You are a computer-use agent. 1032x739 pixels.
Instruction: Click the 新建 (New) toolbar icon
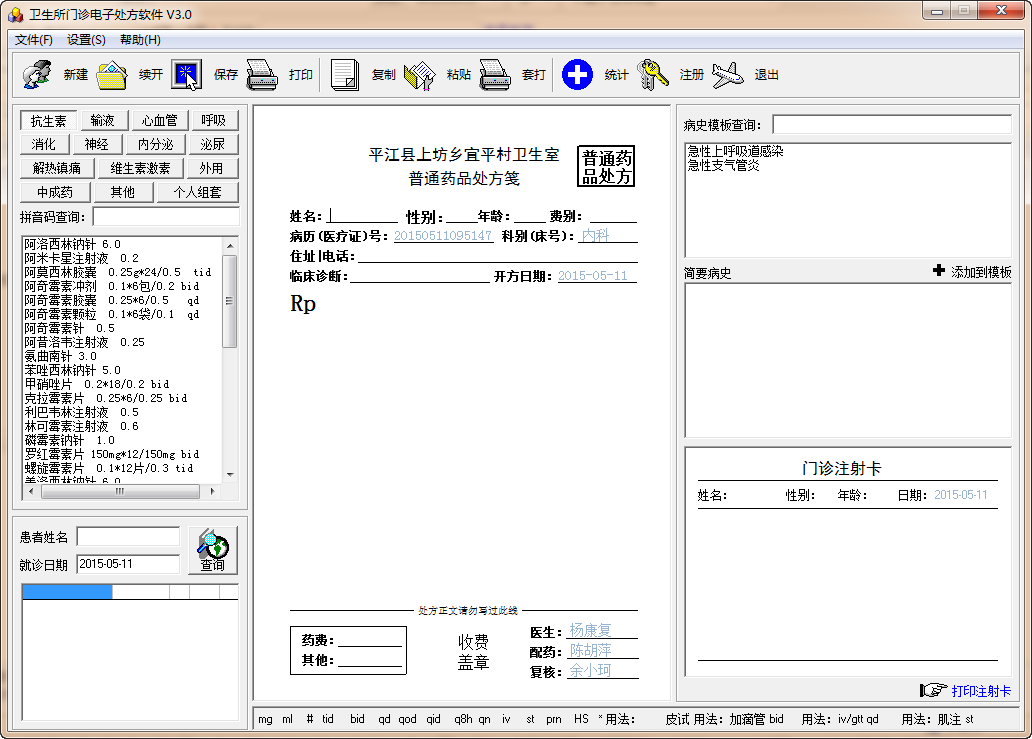point(37,75)
